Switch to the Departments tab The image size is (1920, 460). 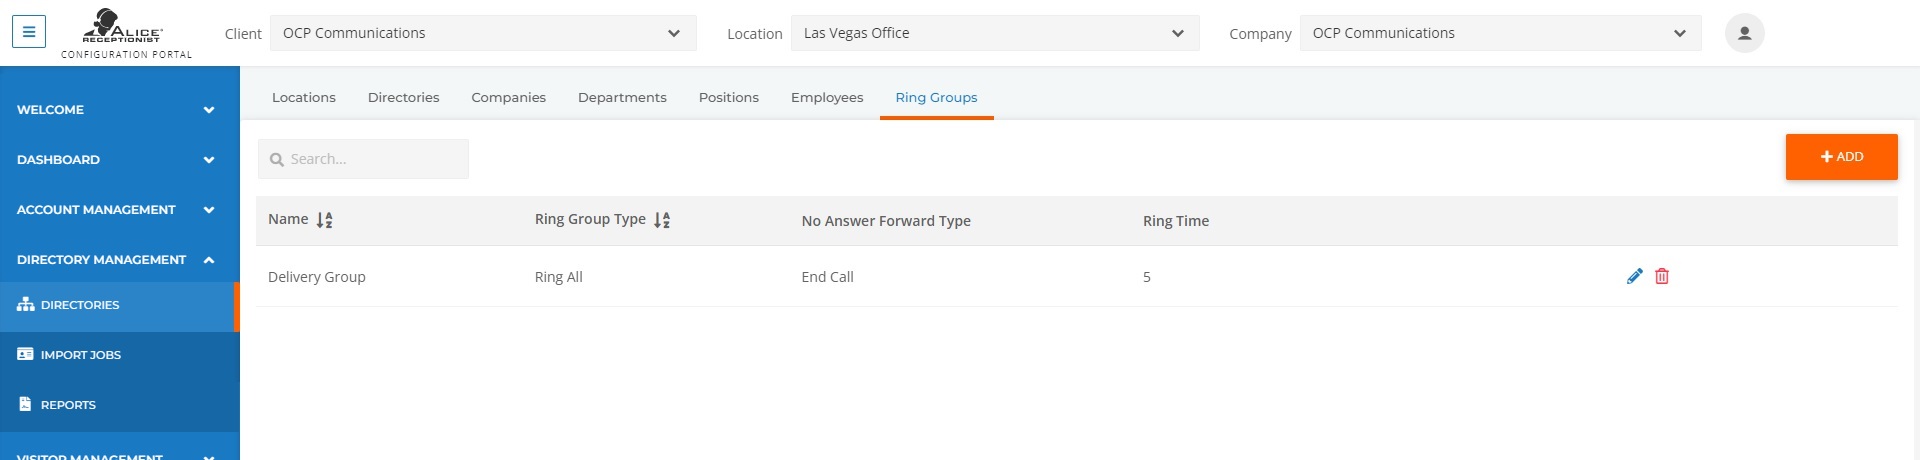coord(622,97)
